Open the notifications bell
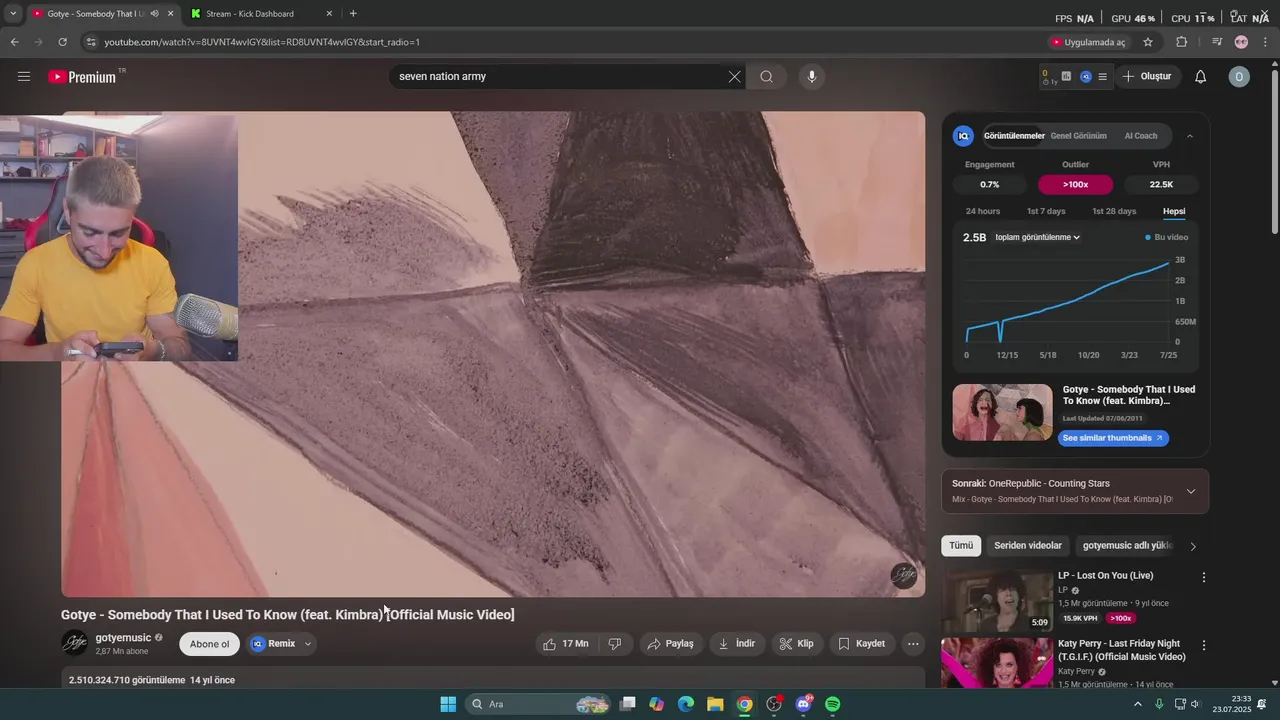This screenshot has width=1280, height=720. point(1201,76)
